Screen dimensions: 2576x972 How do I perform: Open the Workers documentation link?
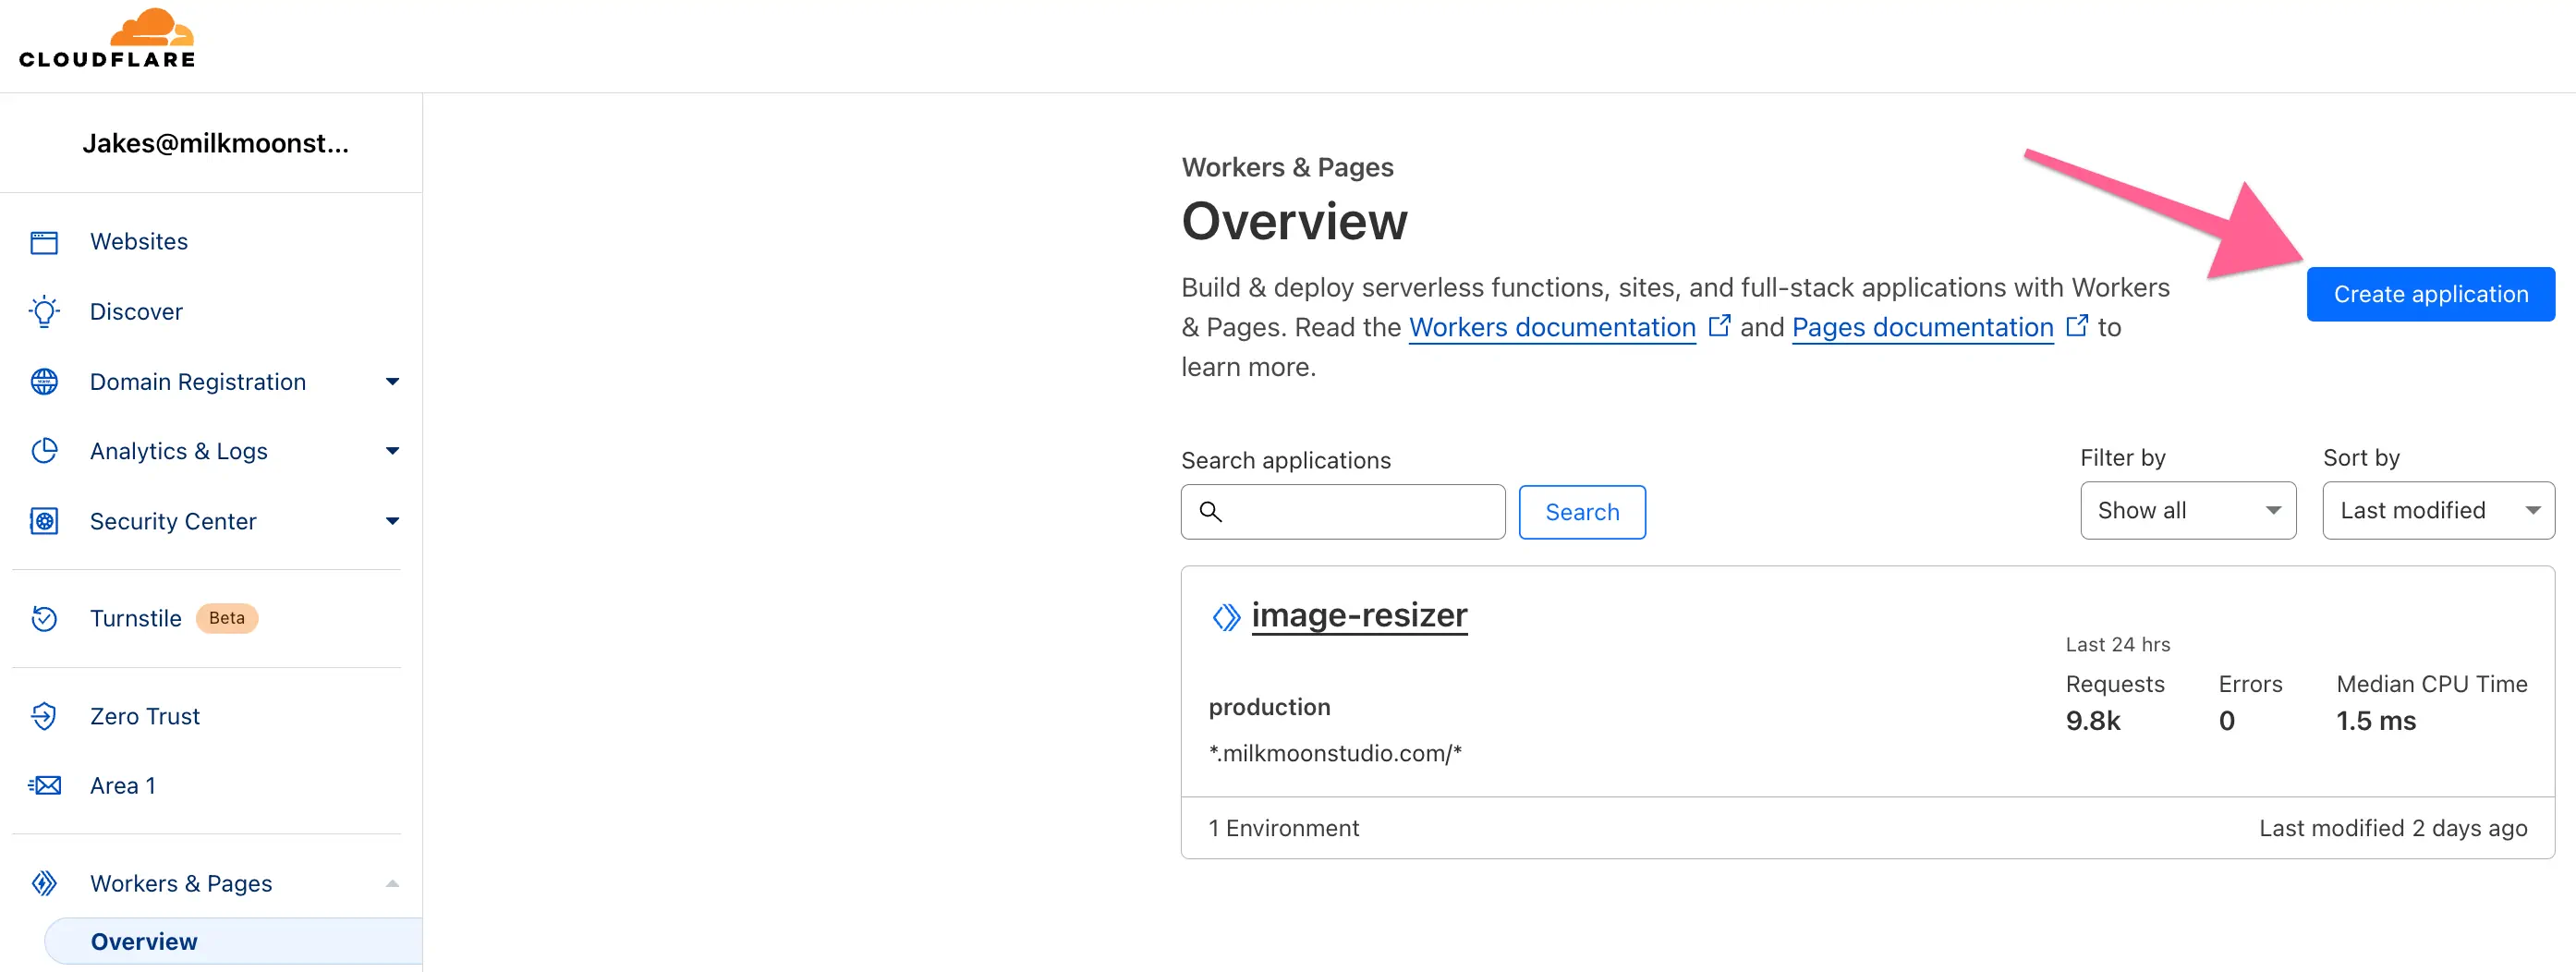(1551, 327)
